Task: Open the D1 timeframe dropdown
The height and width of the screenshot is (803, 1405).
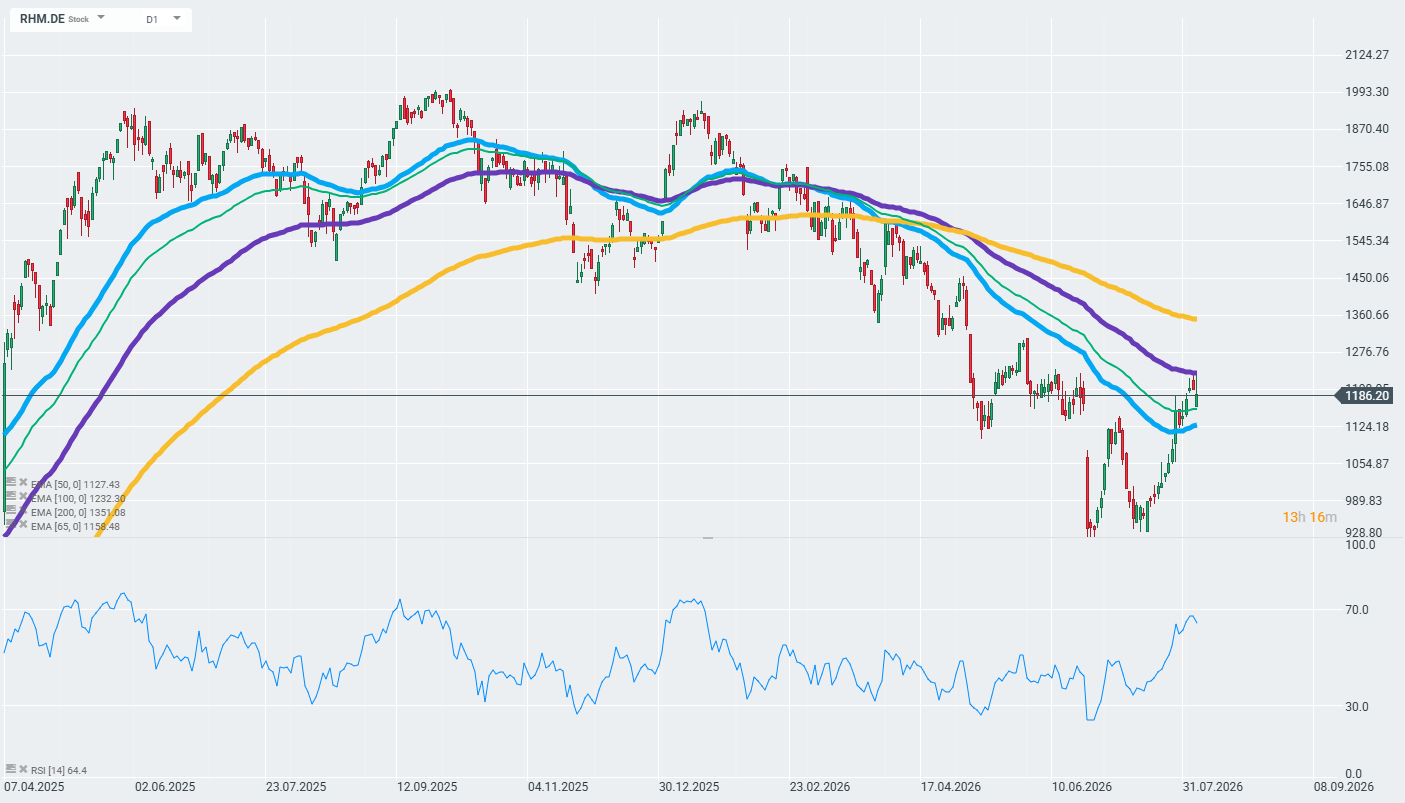Action: pyautogui.click(x=177, y=18)
